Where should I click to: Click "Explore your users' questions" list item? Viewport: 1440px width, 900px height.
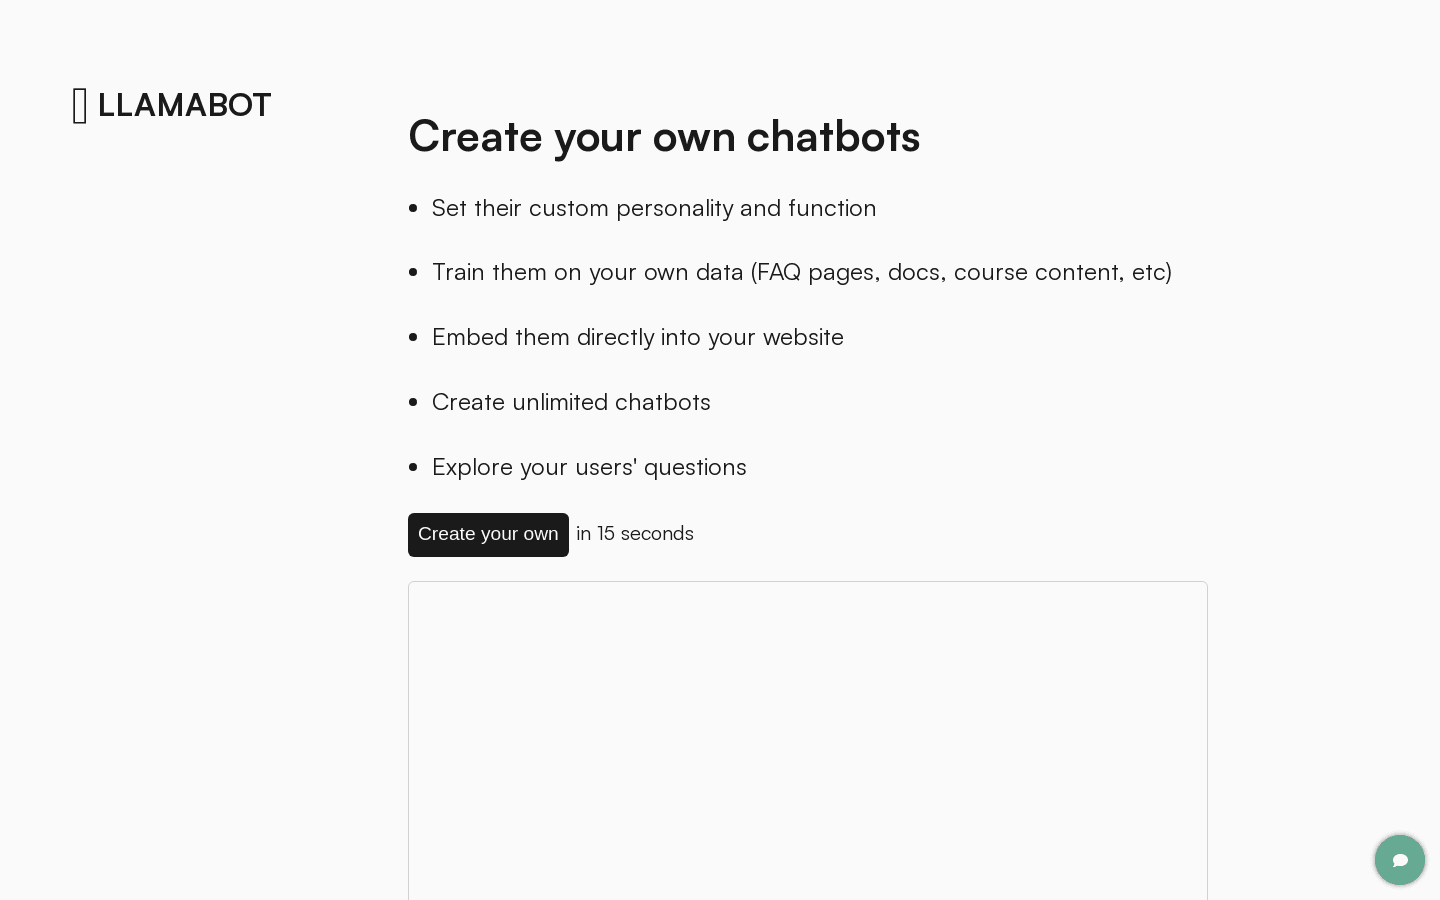[589, 467]
